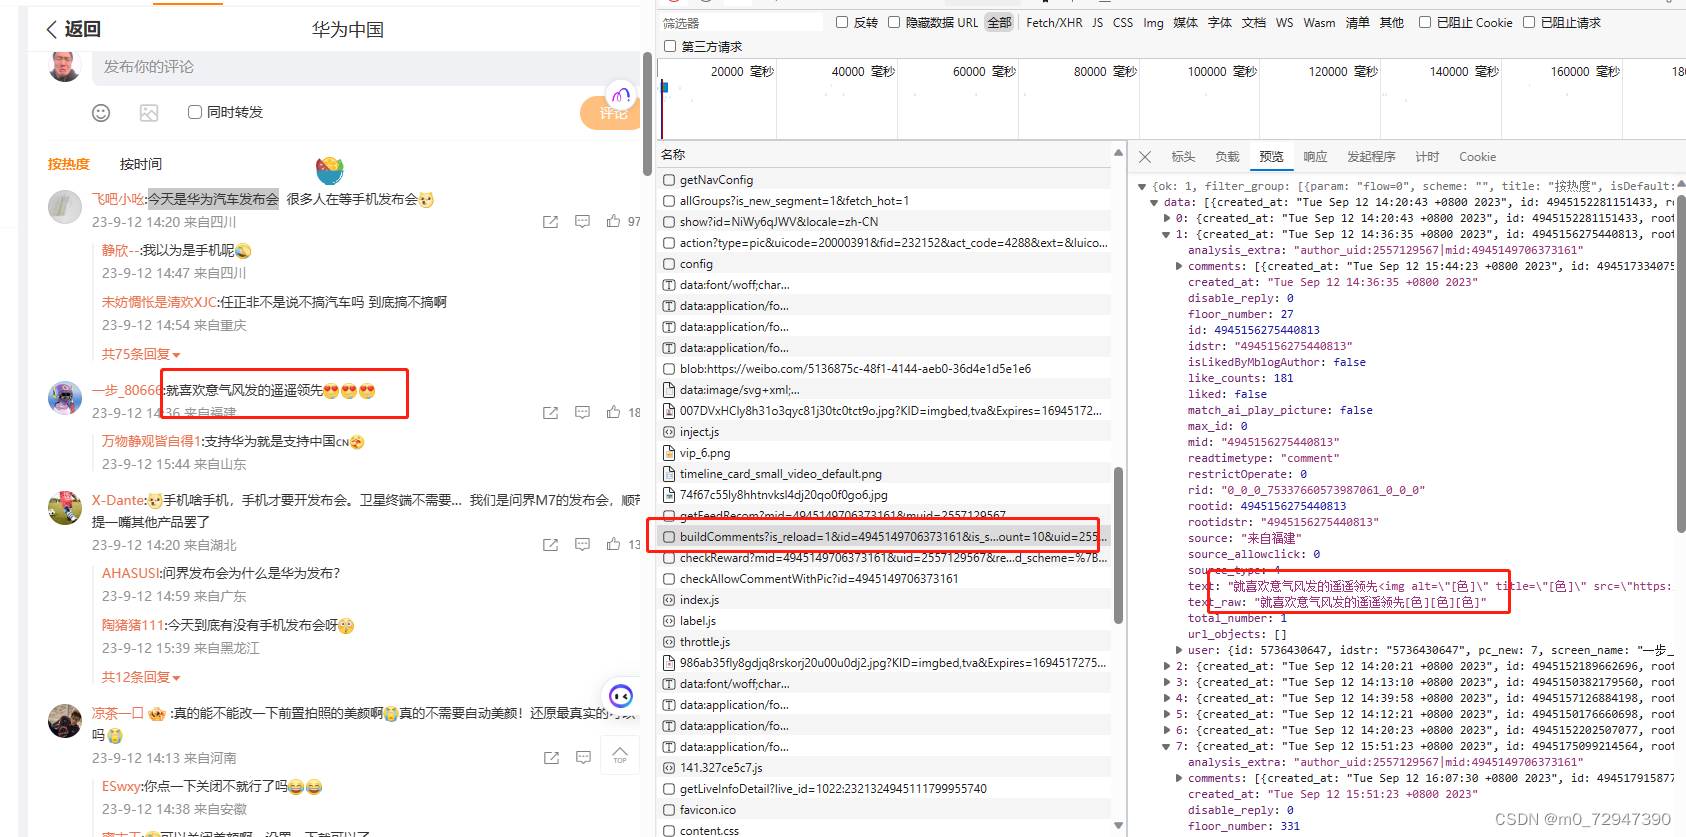Close the DevTools request details pane
The width and height of the screenshot is (1686, 837).
click(x=1145, y=157)
